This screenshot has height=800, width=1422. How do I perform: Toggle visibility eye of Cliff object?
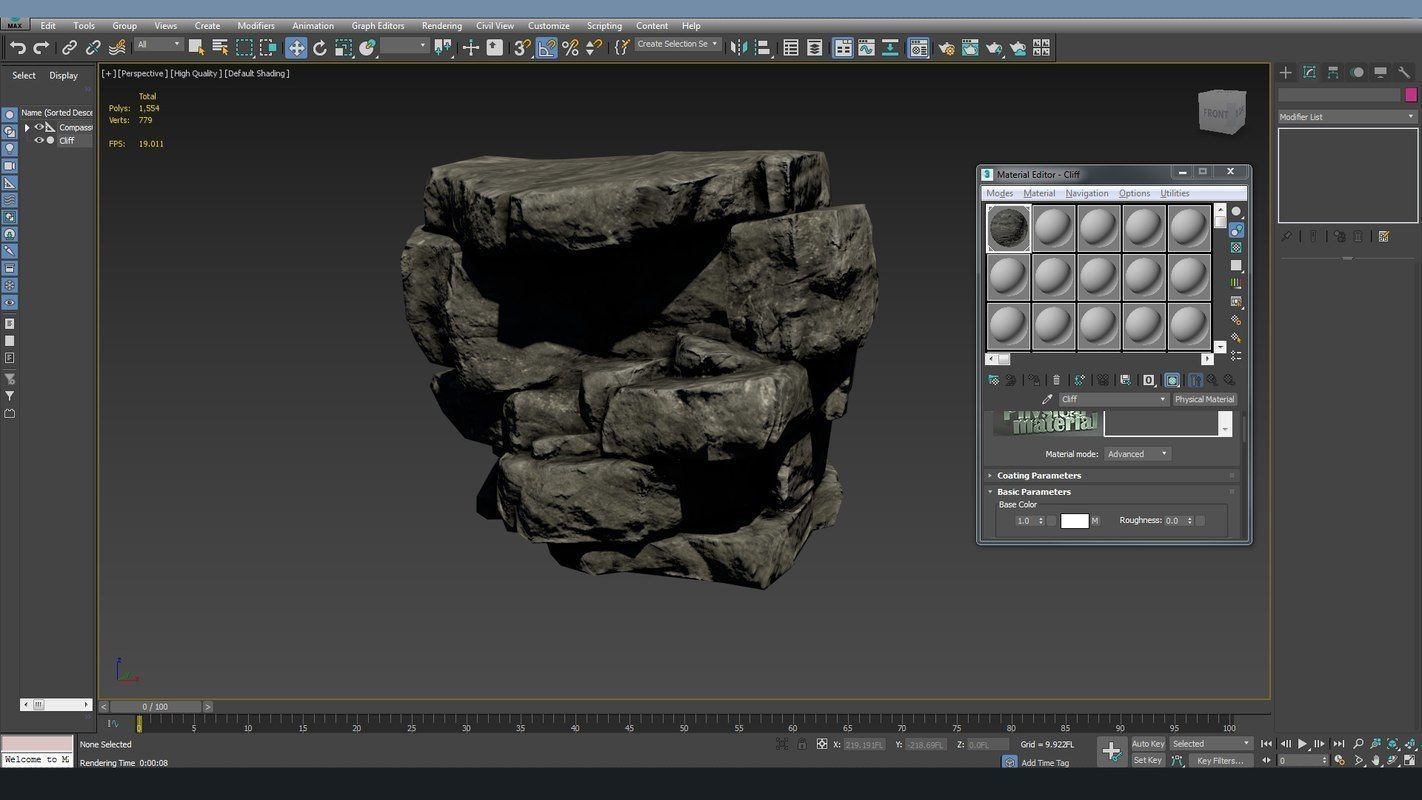pos(40,141)
